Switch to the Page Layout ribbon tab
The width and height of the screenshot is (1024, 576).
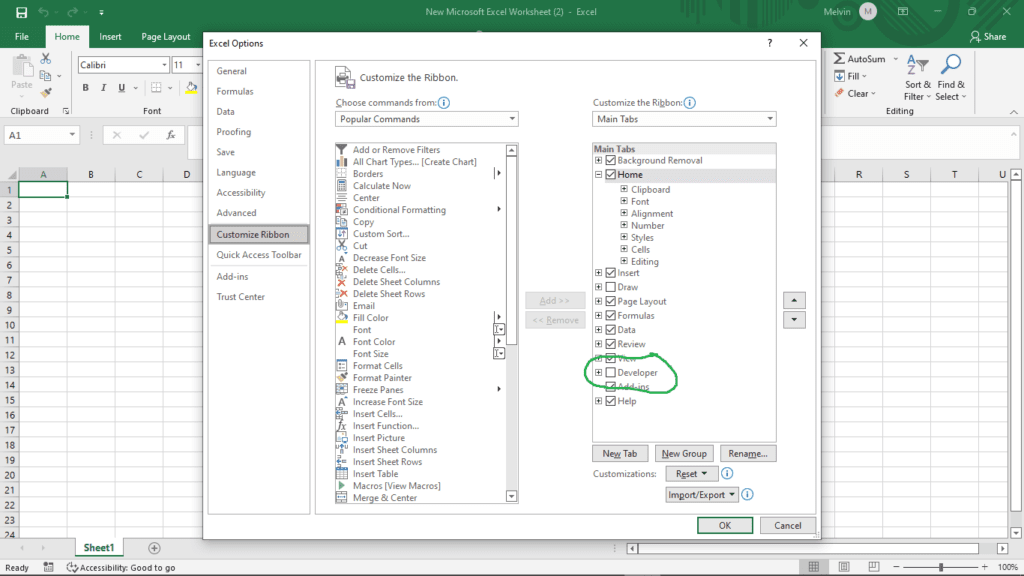coord(165,36)
